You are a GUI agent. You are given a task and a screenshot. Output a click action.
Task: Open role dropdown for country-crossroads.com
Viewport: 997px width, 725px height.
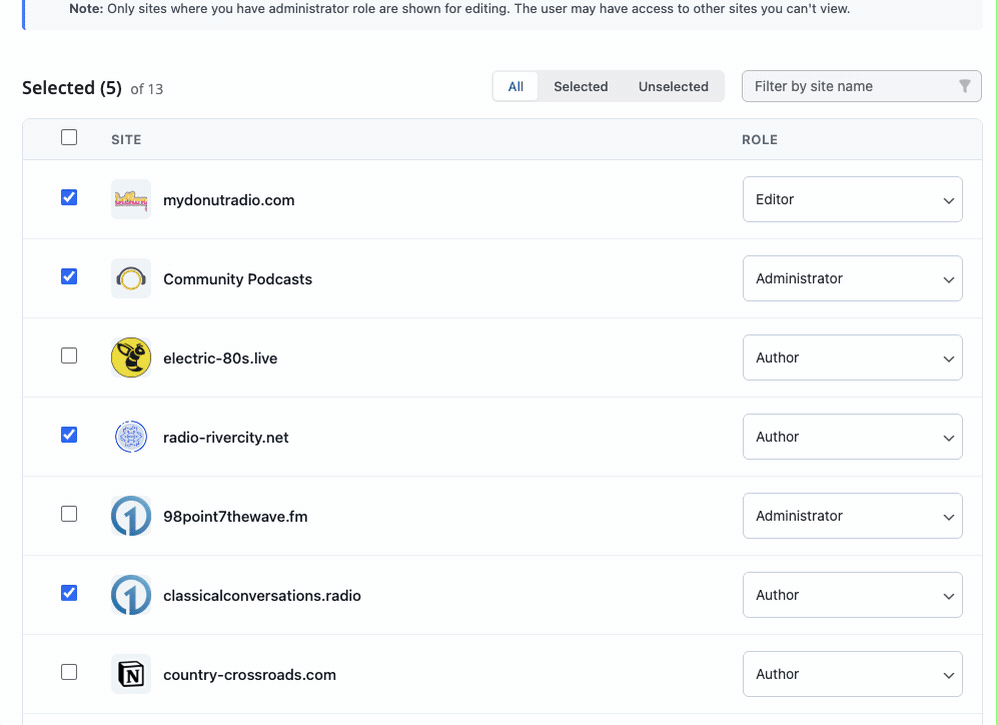pyautogui.click(x=852, y=674)
